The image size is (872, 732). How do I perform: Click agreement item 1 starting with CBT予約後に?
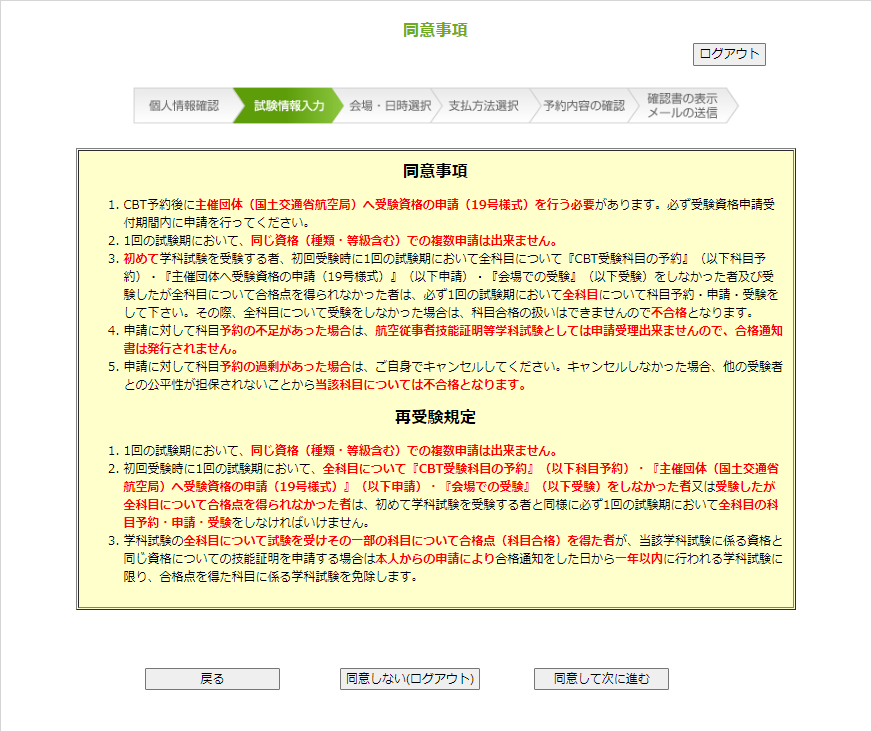pyautogui.click(x=449, y=214)
